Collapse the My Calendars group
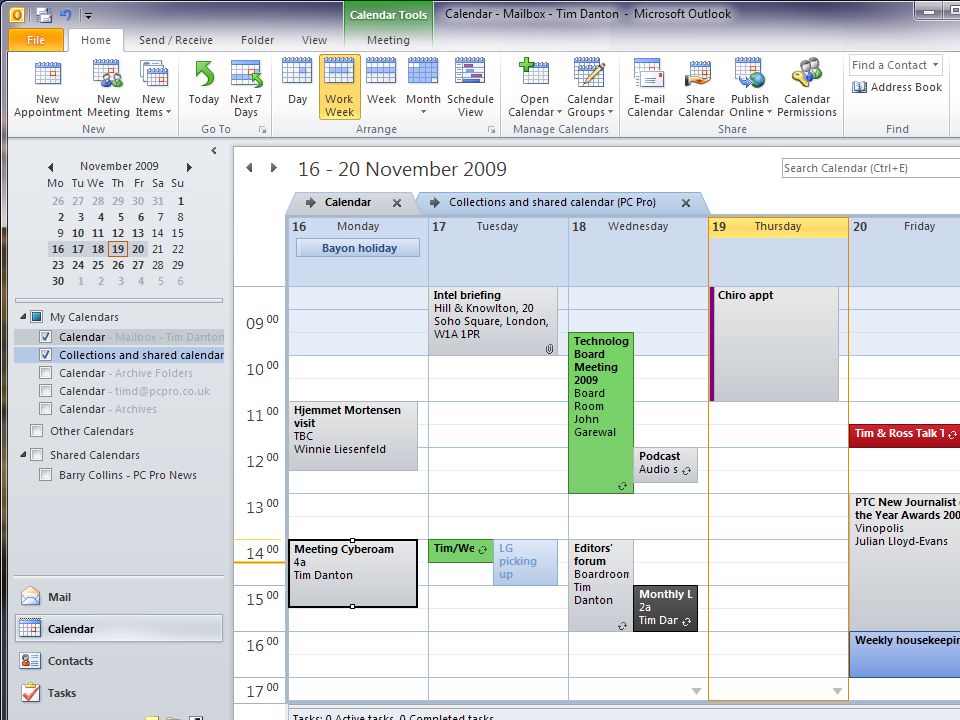 pos(23,317)
